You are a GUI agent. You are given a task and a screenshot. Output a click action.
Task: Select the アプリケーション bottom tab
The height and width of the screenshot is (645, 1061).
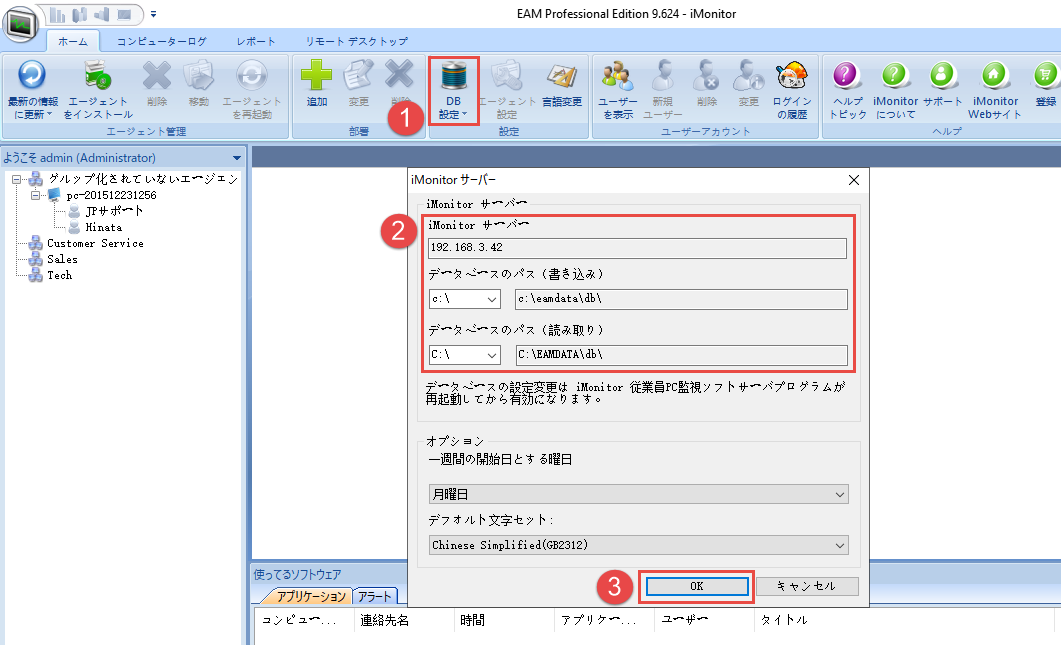point(310,596)
